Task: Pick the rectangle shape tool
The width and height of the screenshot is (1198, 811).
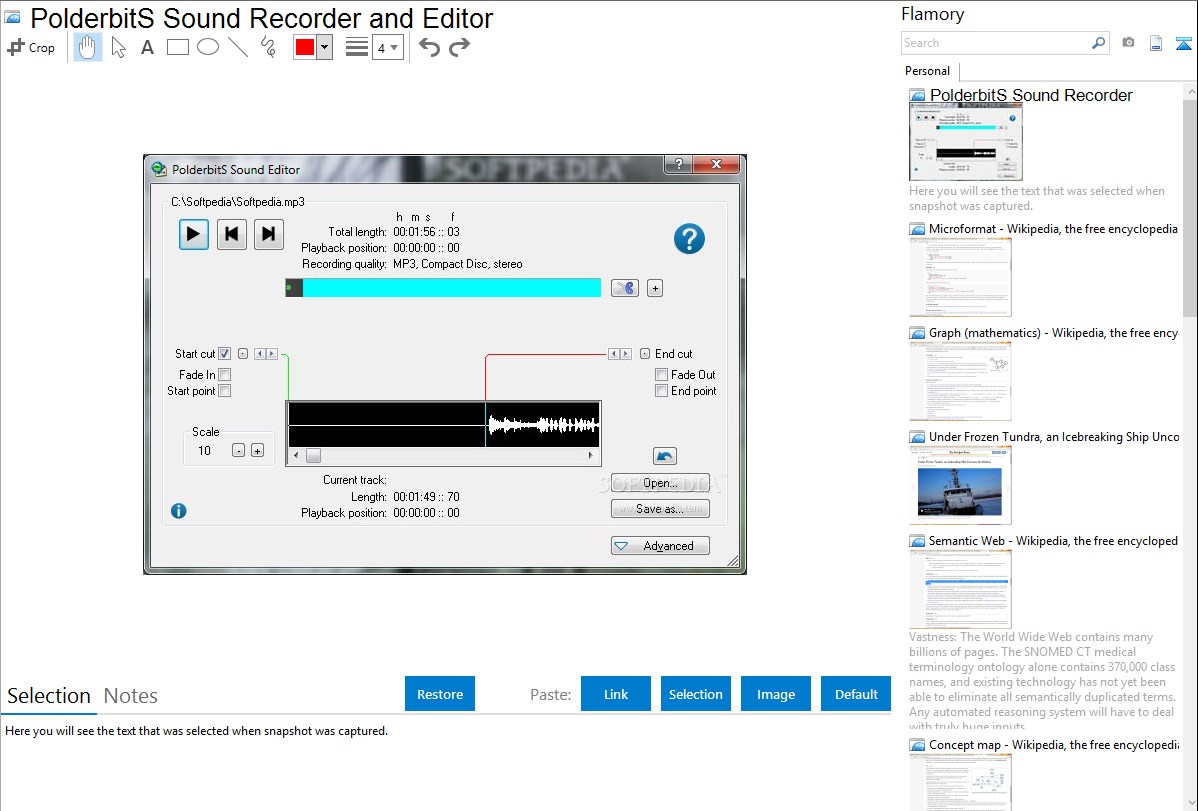Action: [177, 47]
